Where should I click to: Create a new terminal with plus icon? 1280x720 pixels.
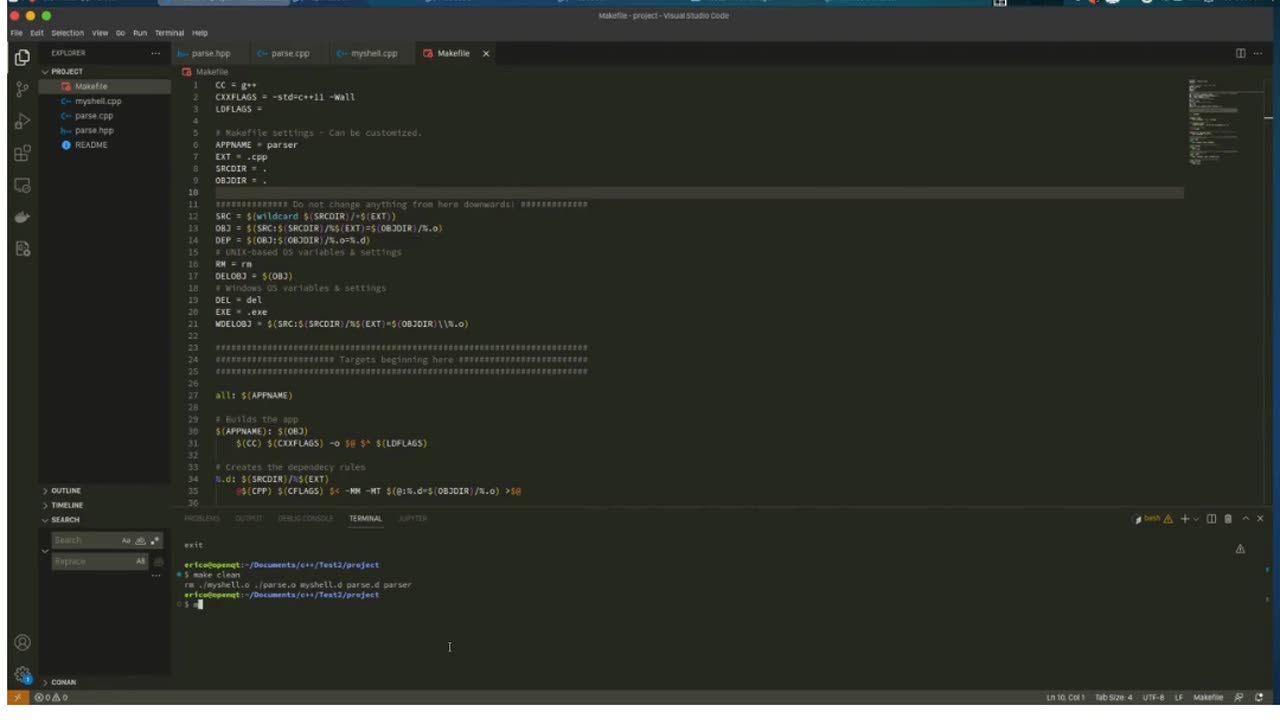(1185, 519)
